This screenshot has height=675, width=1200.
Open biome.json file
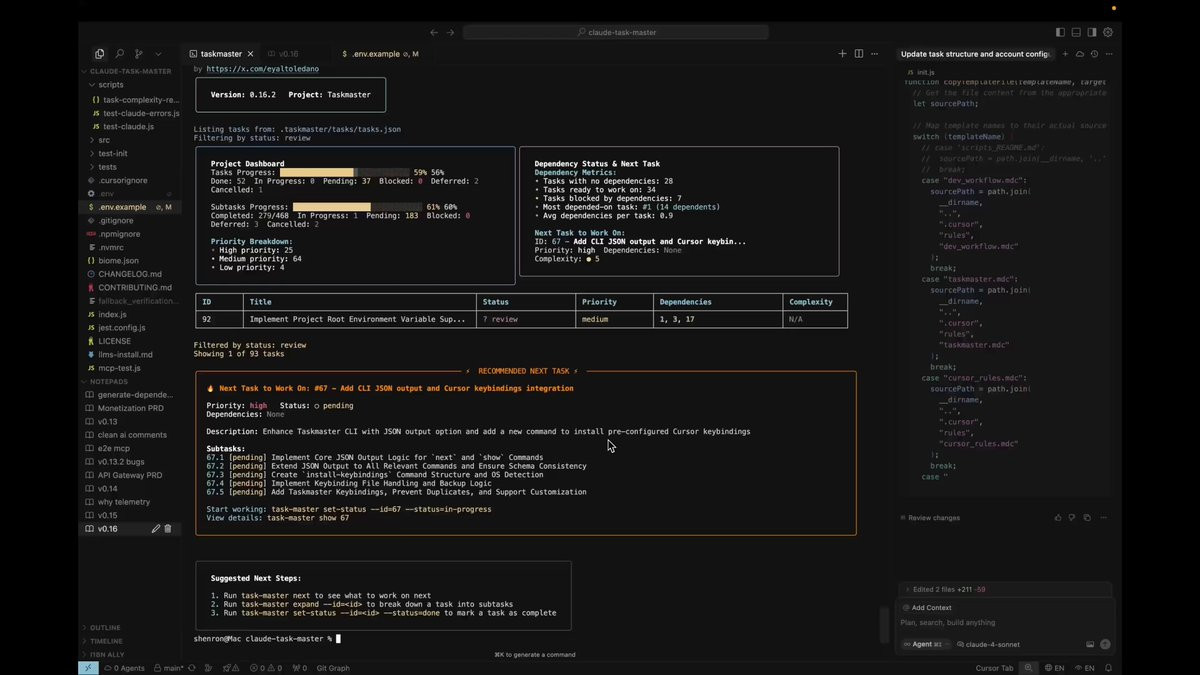[132, 260]
